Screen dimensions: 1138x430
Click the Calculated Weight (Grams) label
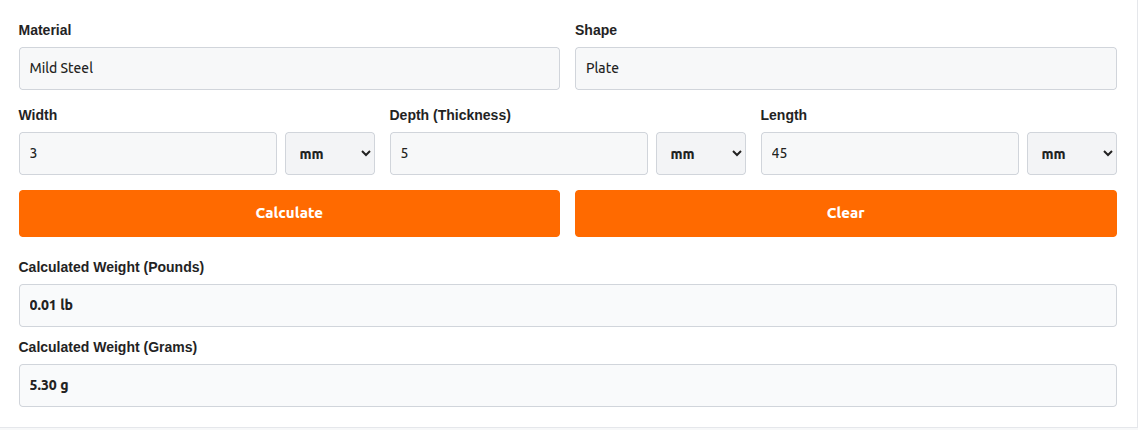click(108, 347)
